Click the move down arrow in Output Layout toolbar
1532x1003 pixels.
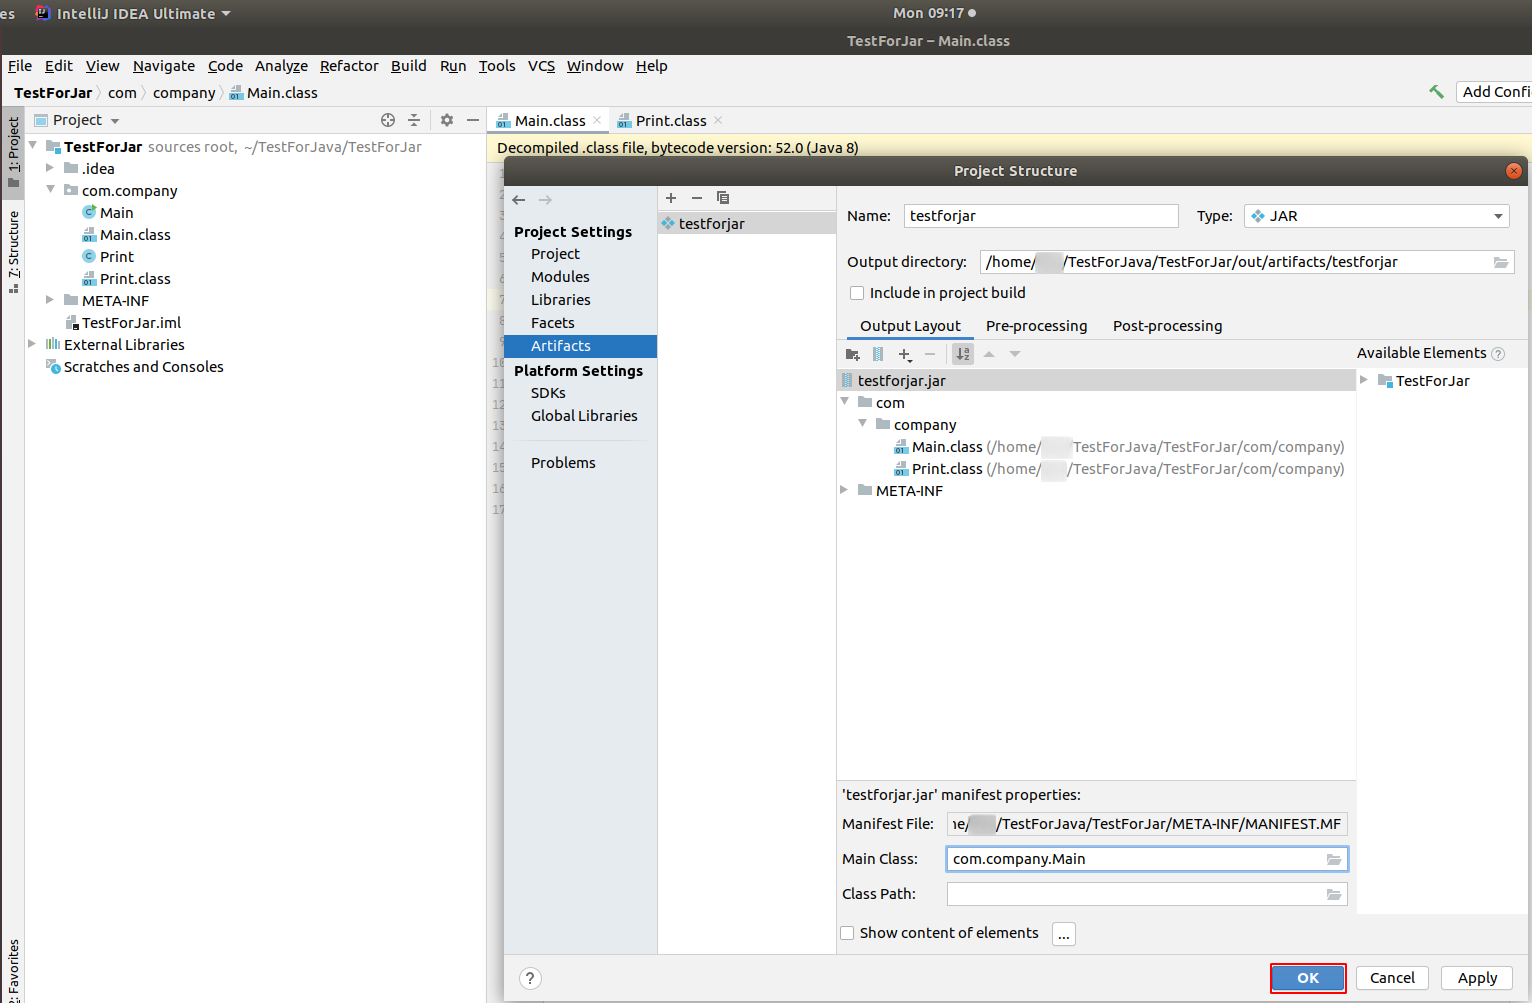click(1015, 354)
